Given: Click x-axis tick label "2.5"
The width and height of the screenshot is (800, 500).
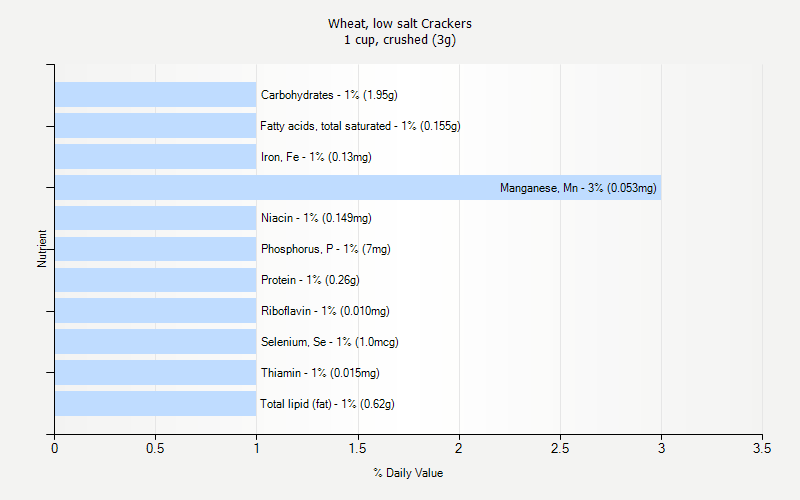Looking at the screenshot, I should (560, 448).
